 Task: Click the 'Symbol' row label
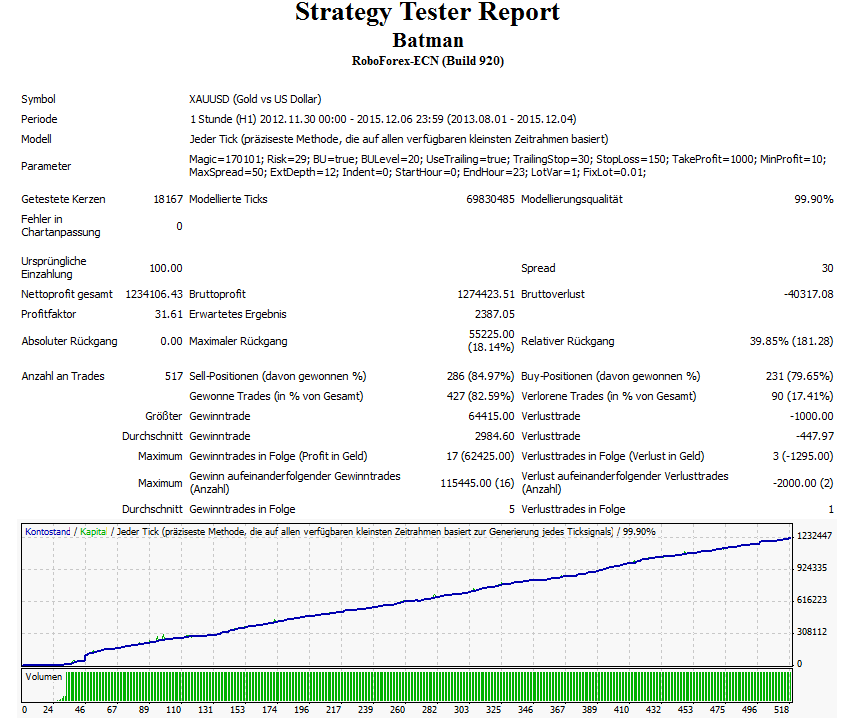(x=38, y=99)
